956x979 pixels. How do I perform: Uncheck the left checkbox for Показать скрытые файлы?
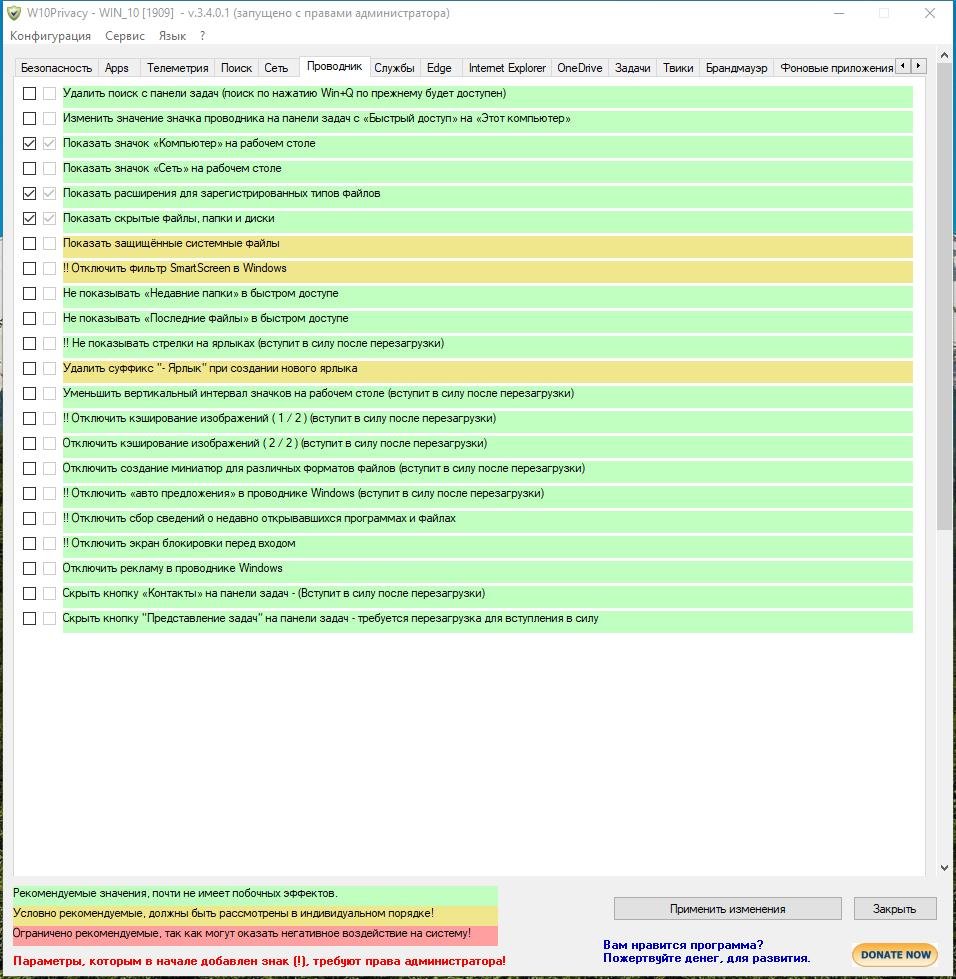click(x=30, y=219)
